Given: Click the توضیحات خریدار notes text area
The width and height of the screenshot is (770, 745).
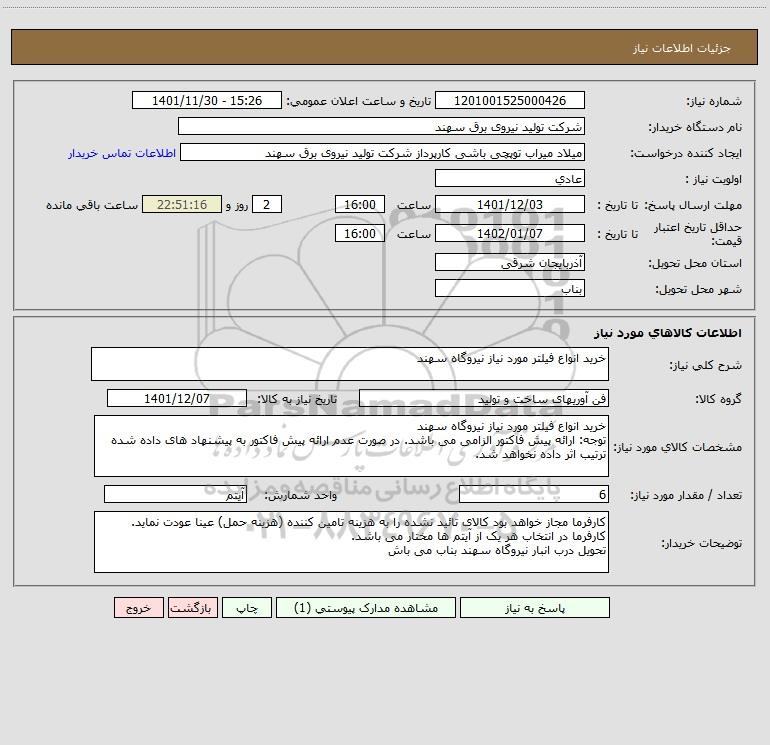Looking at the screenshot, I should (351, 542).
